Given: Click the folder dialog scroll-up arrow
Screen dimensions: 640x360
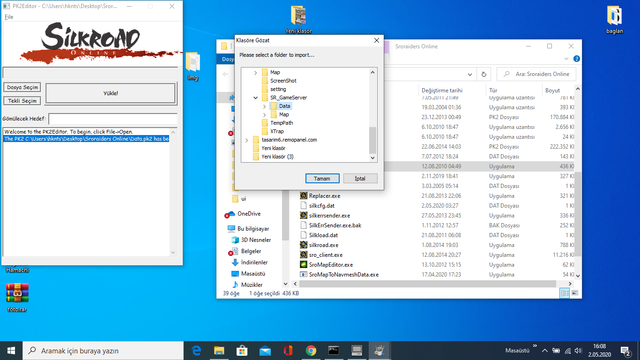Looking at the screenshot, I should pyautogui.click(x=372, y=72).
